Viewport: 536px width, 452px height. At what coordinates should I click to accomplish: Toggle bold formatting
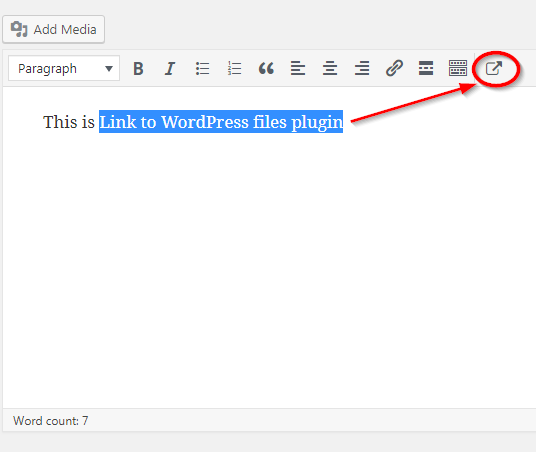point(138,69)
